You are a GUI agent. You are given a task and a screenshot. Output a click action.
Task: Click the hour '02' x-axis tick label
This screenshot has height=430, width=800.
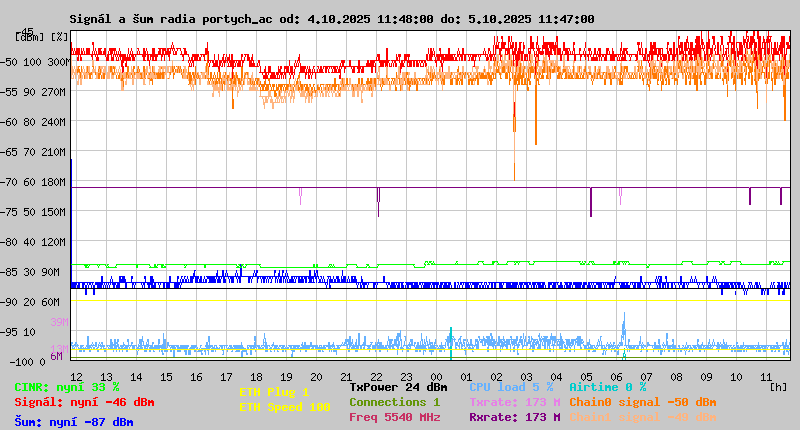496,377
